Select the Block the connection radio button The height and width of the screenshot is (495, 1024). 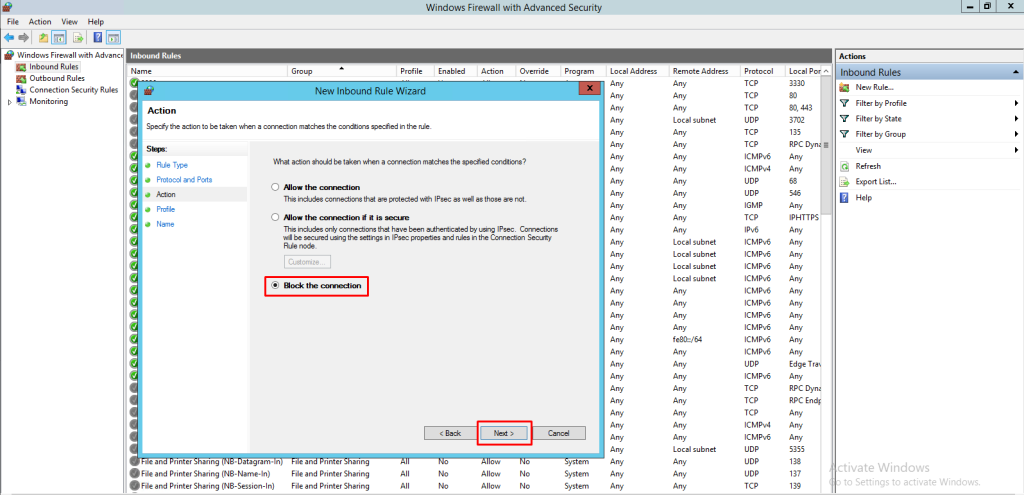coord(276,286)
